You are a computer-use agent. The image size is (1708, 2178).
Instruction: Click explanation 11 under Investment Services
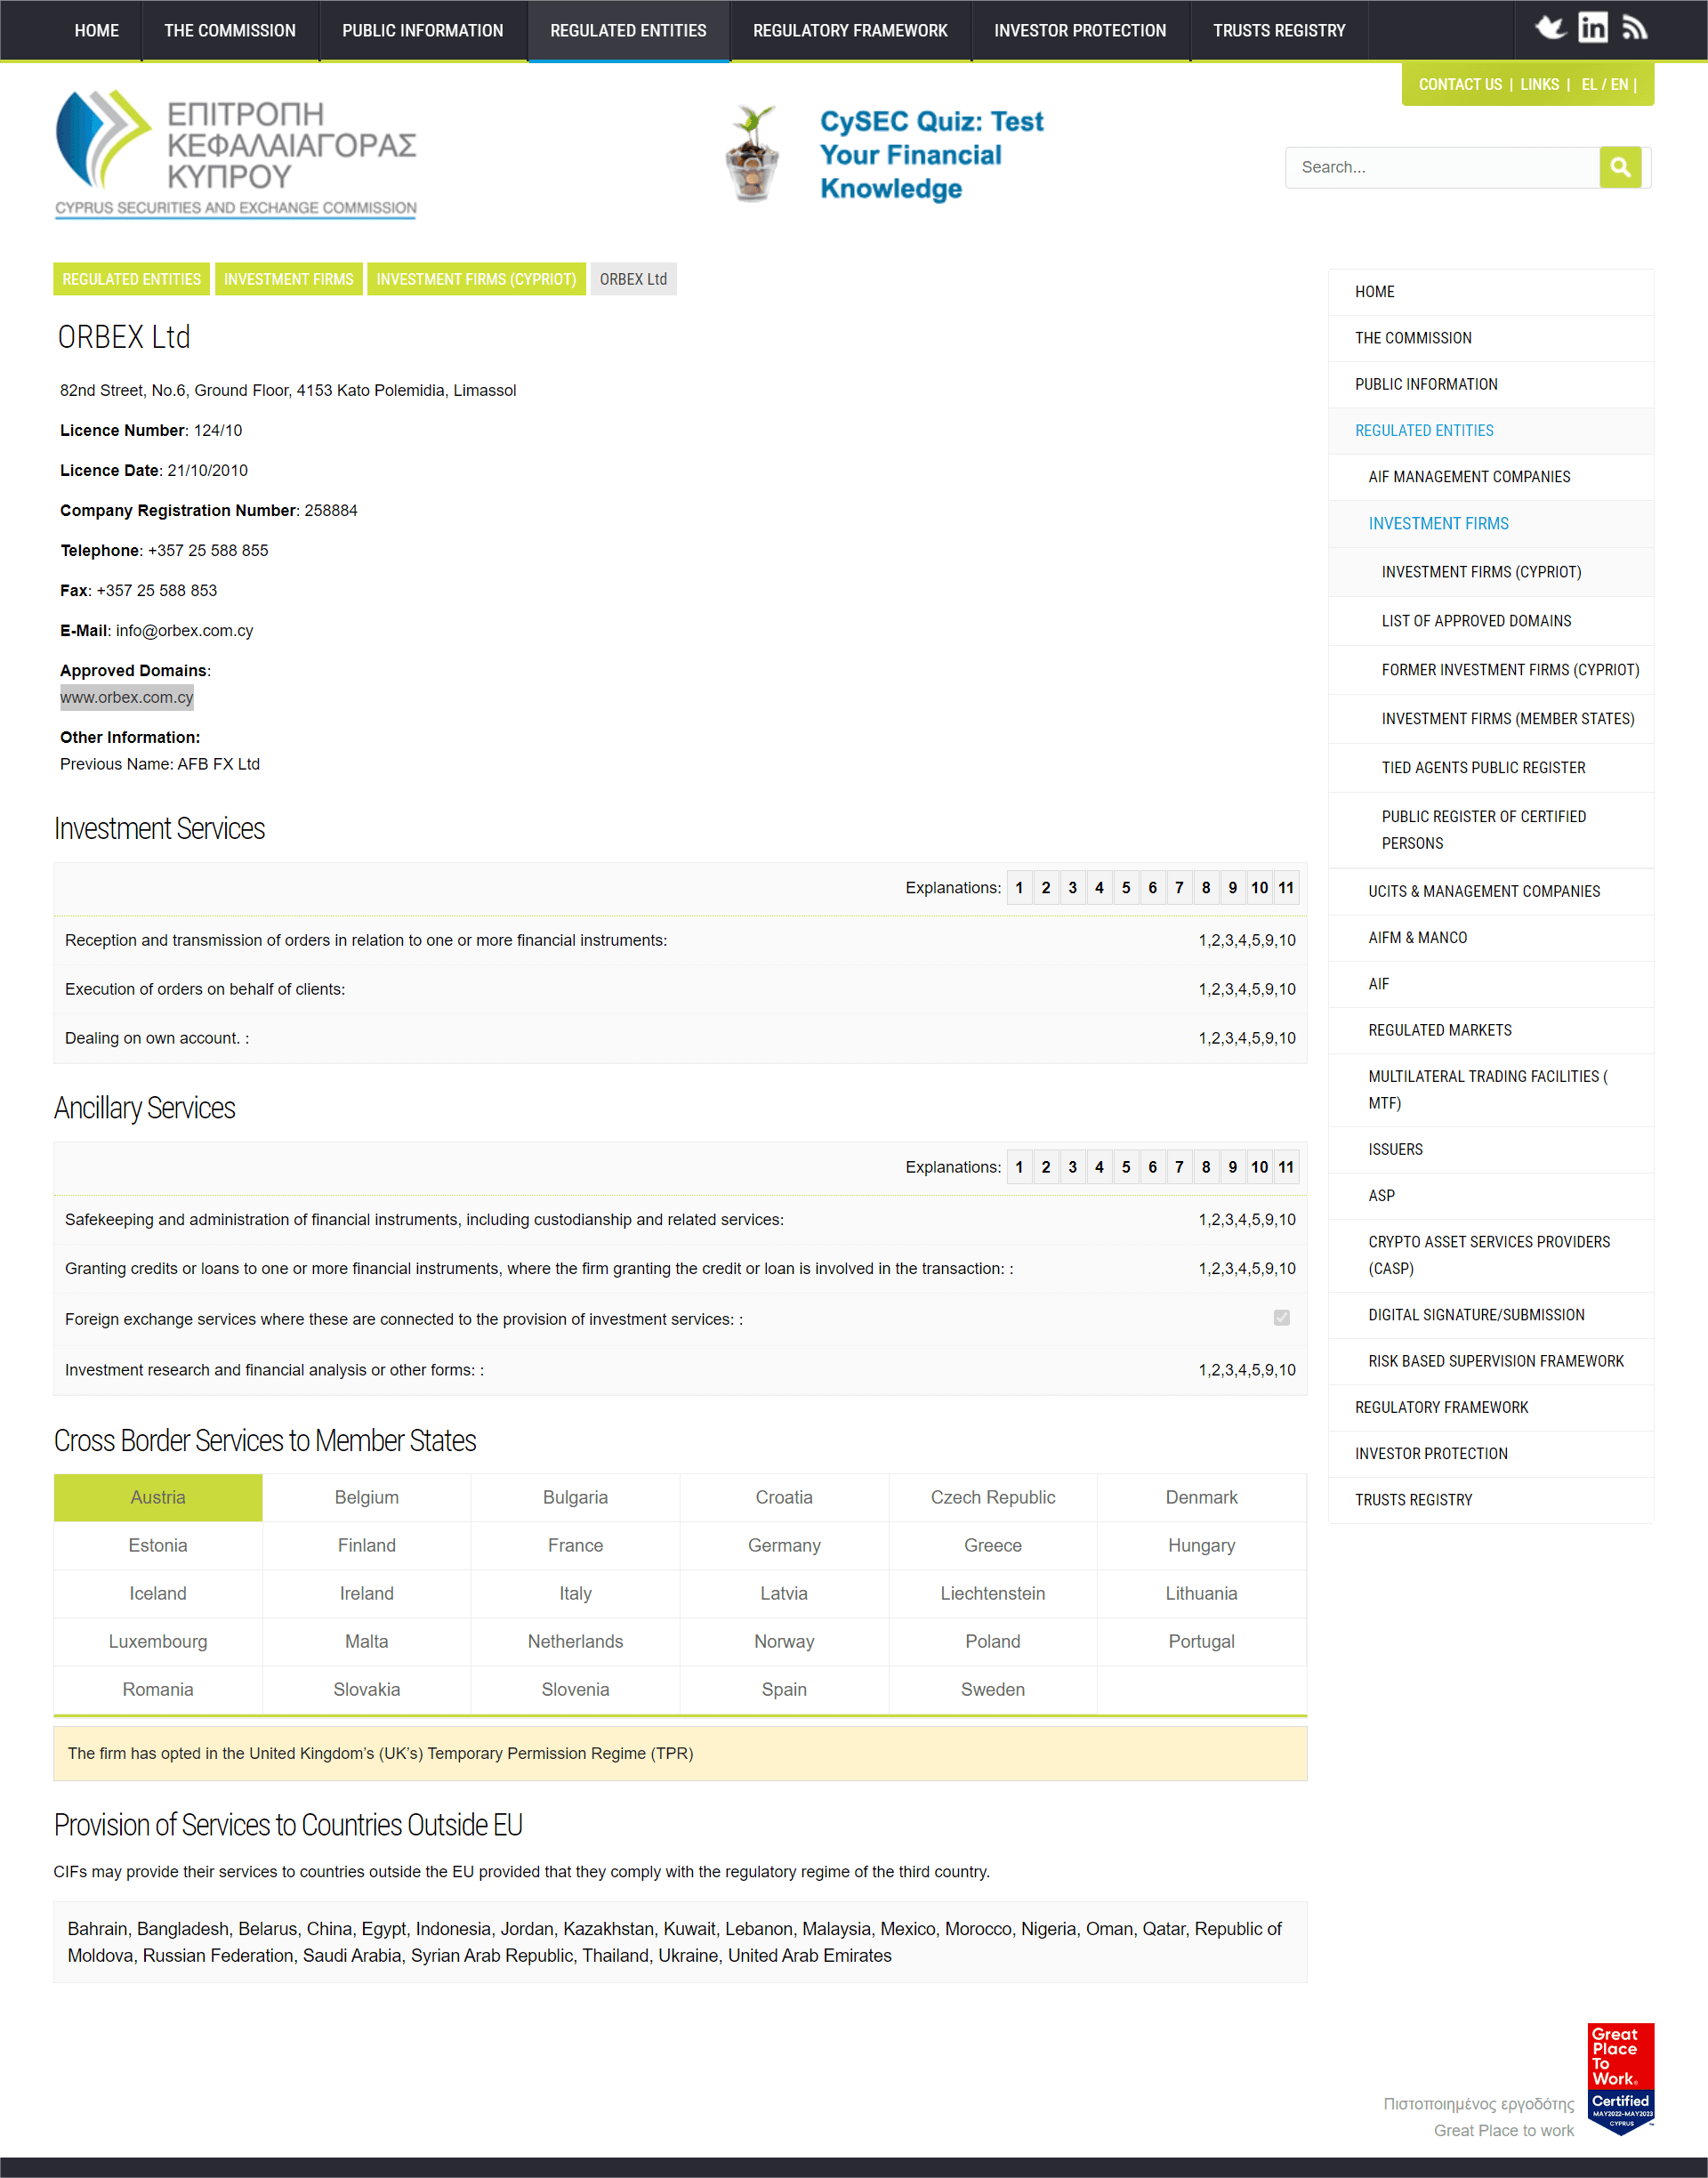(1286, 887)
